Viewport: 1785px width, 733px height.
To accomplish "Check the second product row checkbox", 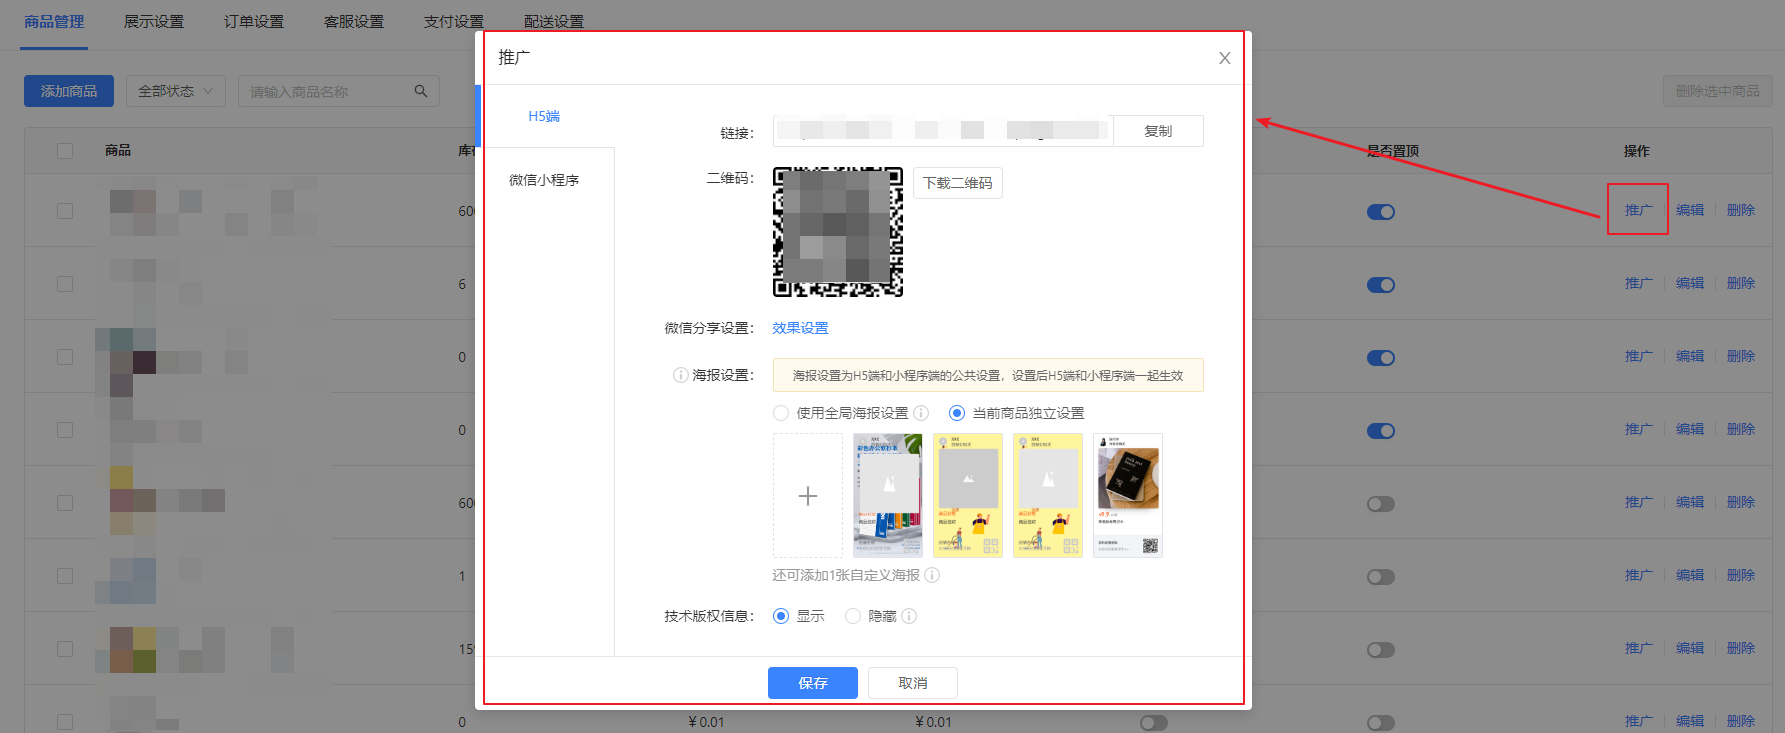I will tap(65, 284).
